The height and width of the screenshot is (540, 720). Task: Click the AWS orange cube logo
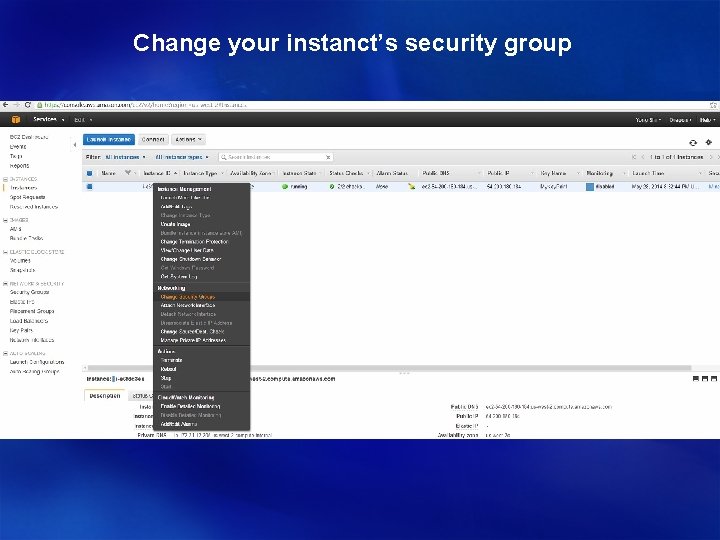pyautogui.click(x=16, y=119)
